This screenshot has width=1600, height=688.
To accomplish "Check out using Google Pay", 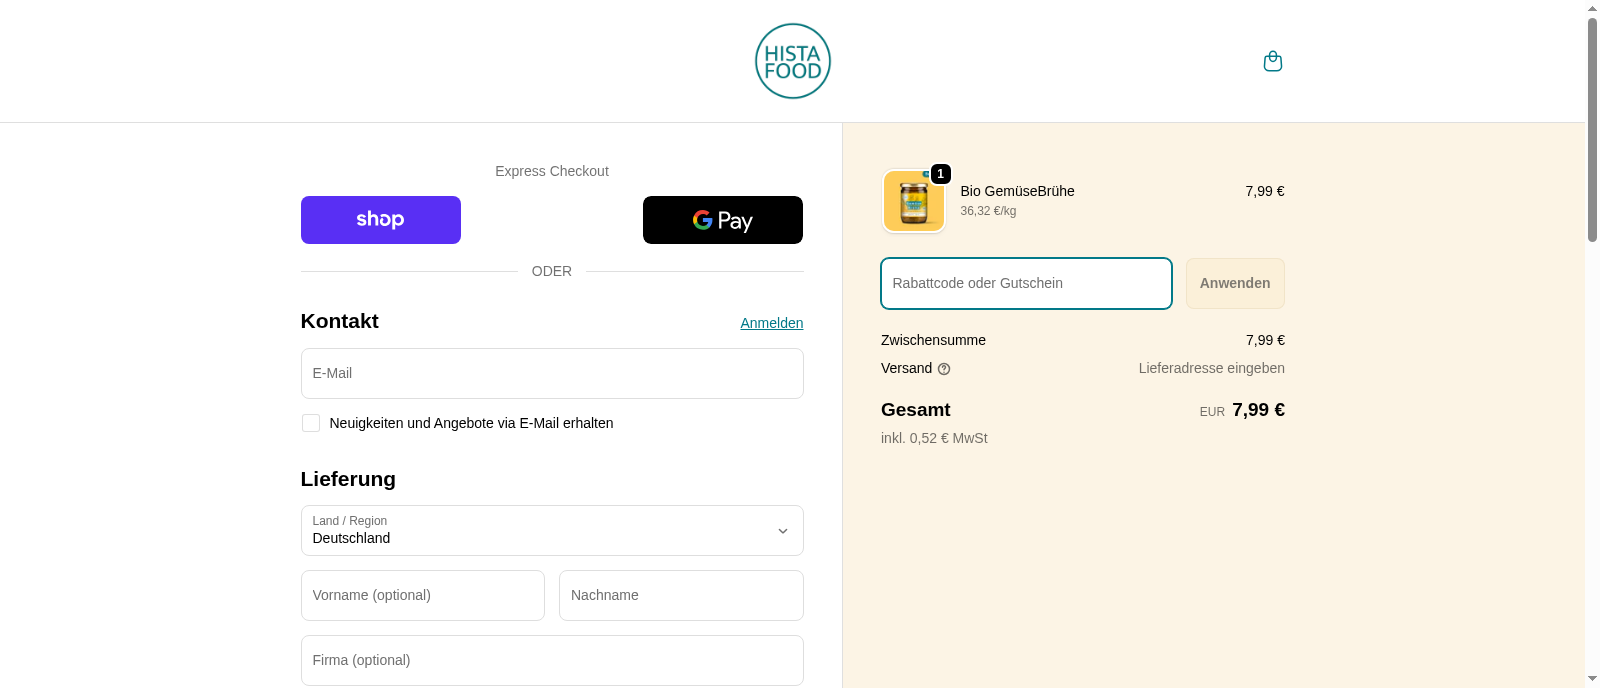I will (x=722, y=220).
